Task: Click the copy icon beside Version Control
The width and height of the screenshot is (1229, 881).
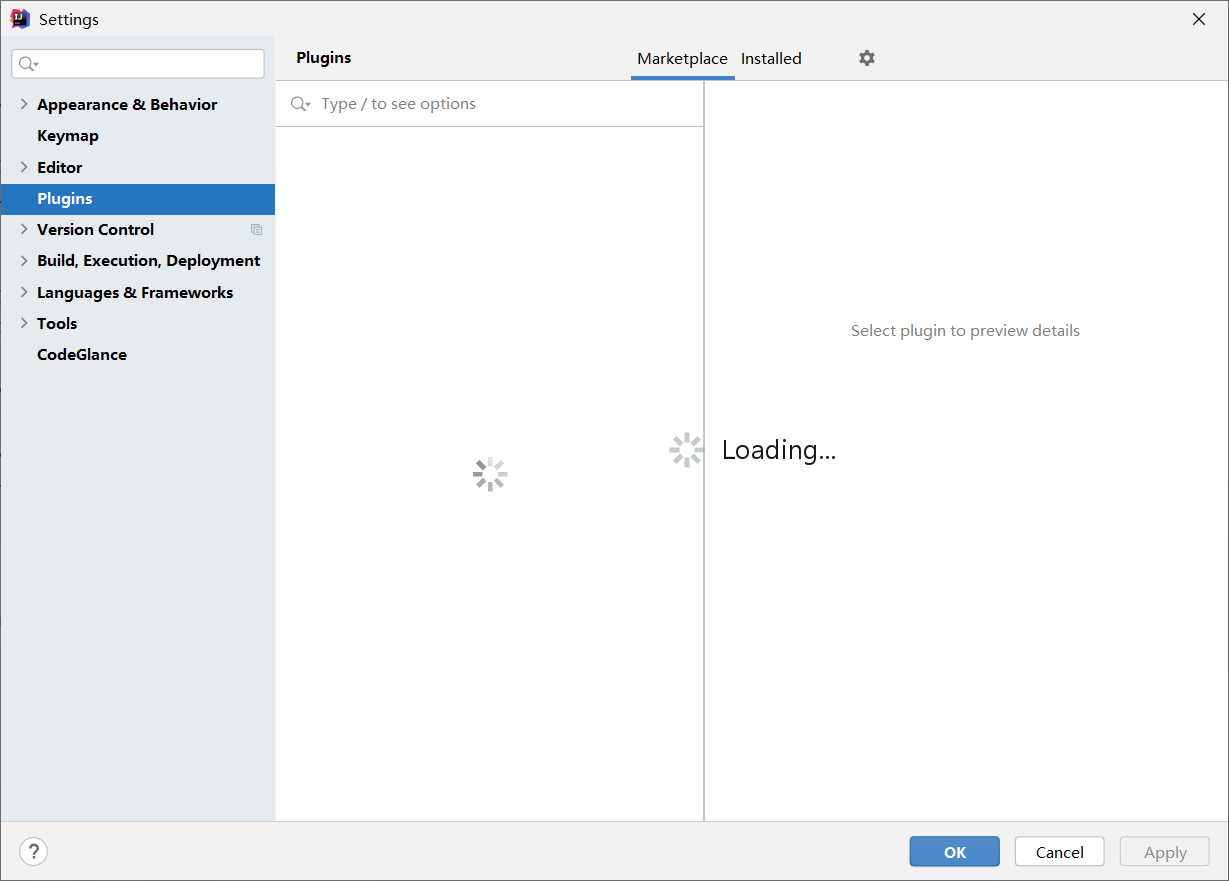Action: click(257, 230)
